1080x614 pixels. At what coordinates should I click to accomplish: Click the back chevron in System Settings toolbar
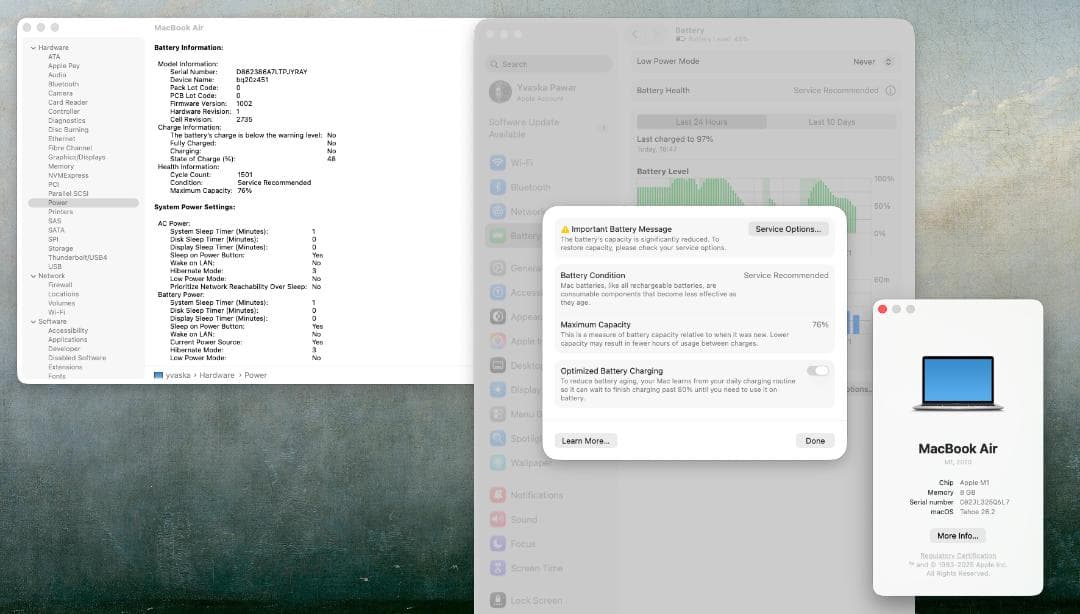(x=635, y=34)
